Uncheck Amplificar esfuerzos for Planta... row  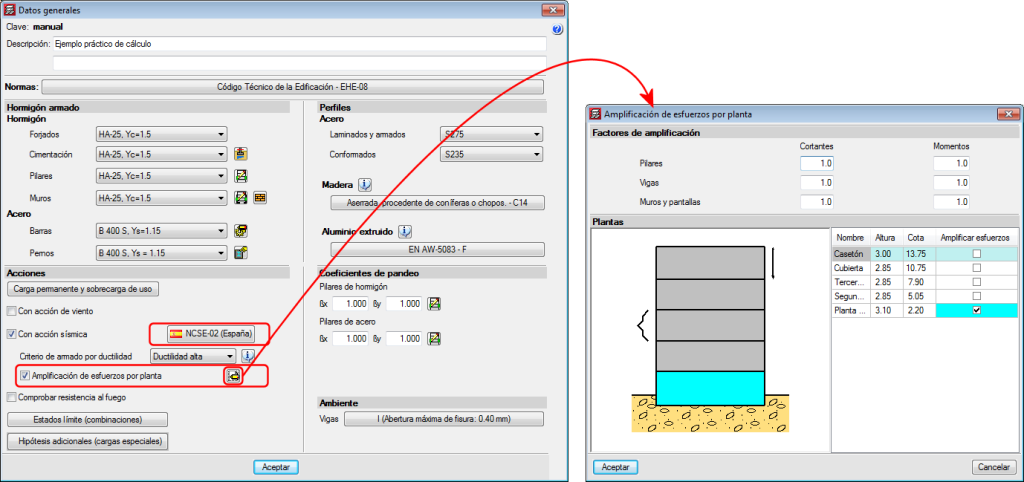pyautogui.click(x=976, y=311)
